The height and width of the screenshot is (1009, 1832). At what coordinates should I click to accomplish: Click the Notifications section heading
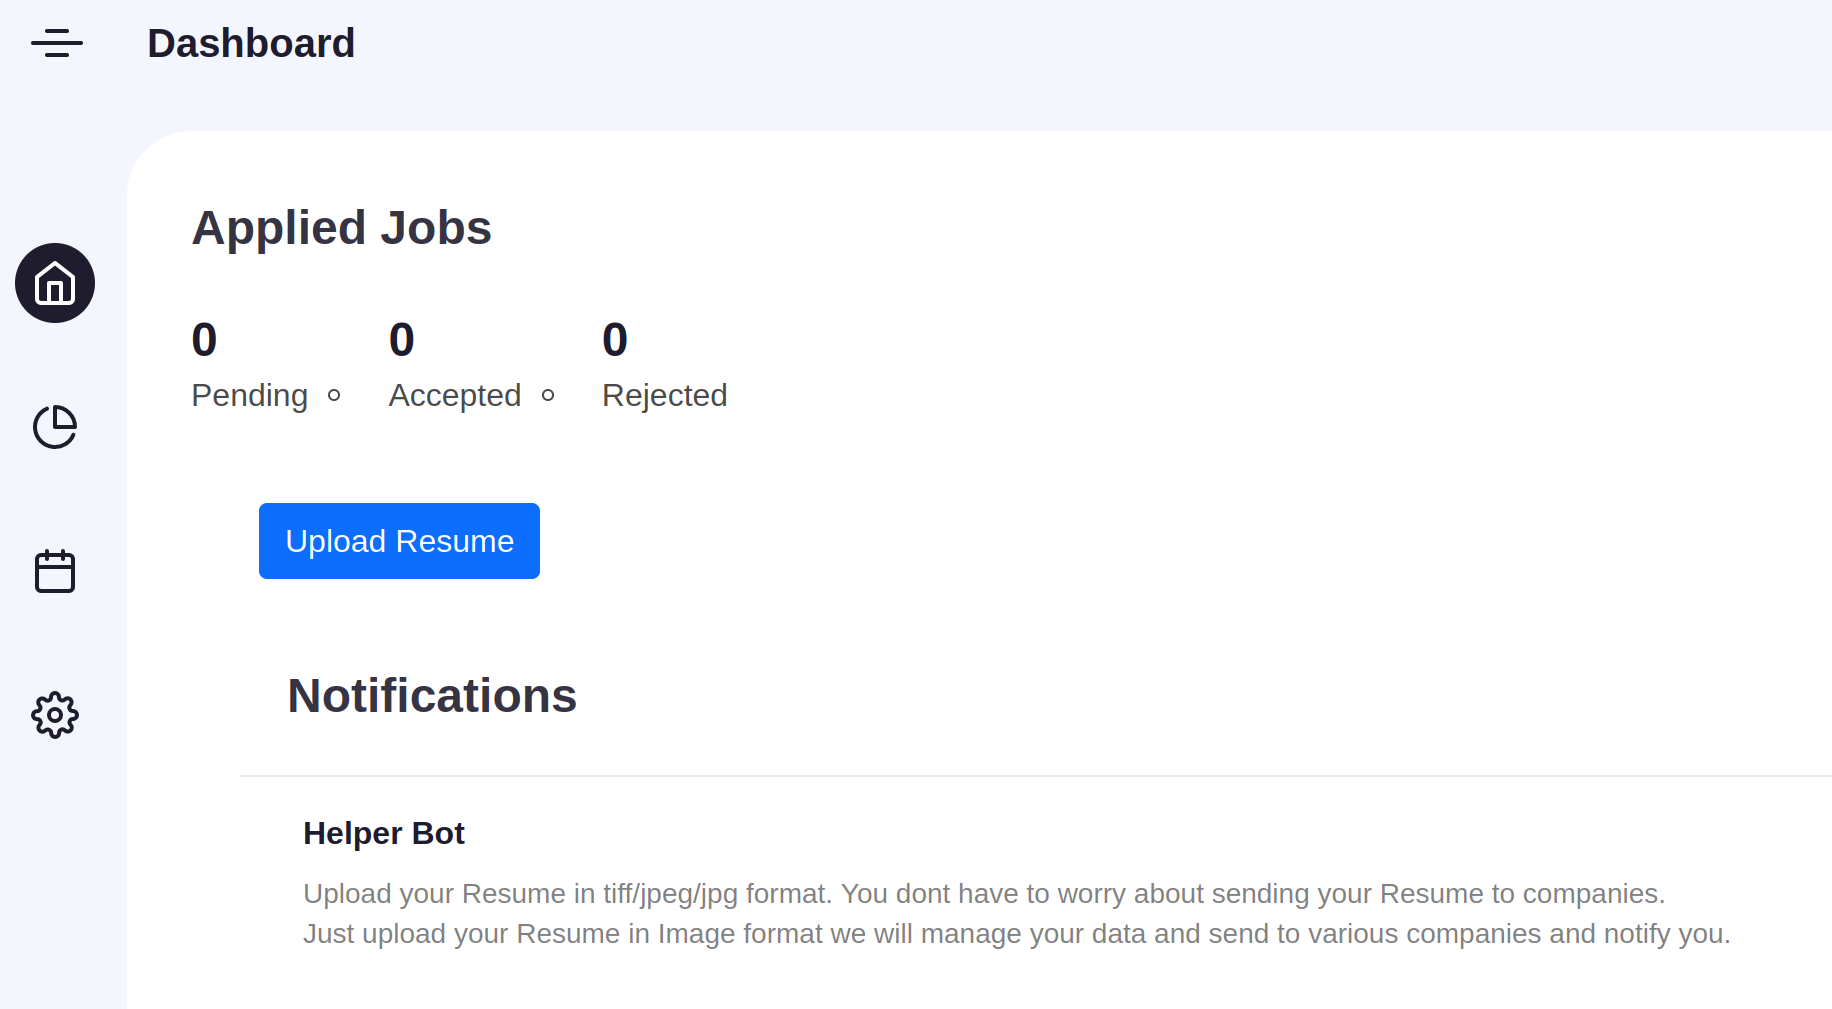coord(432,696)
